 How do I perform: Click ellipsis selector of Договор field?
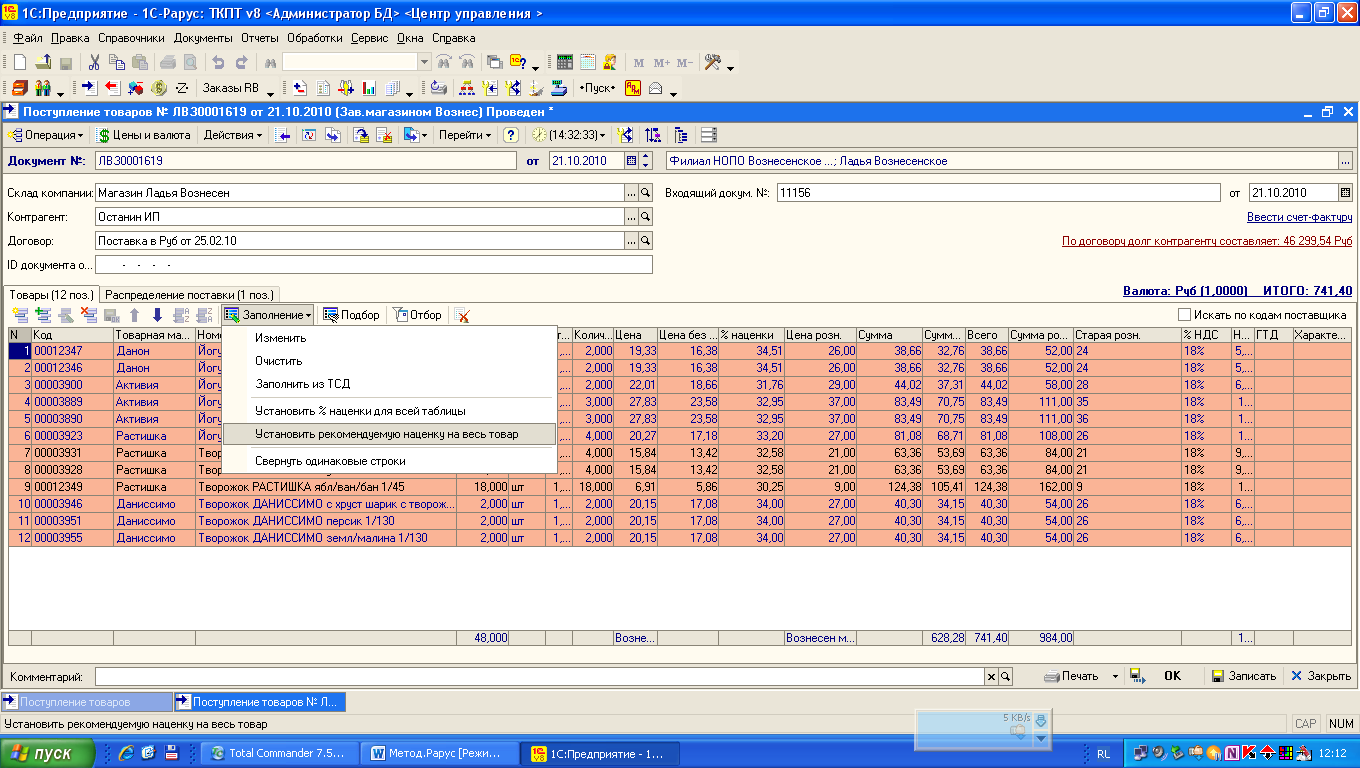click(x=631, y=241)
